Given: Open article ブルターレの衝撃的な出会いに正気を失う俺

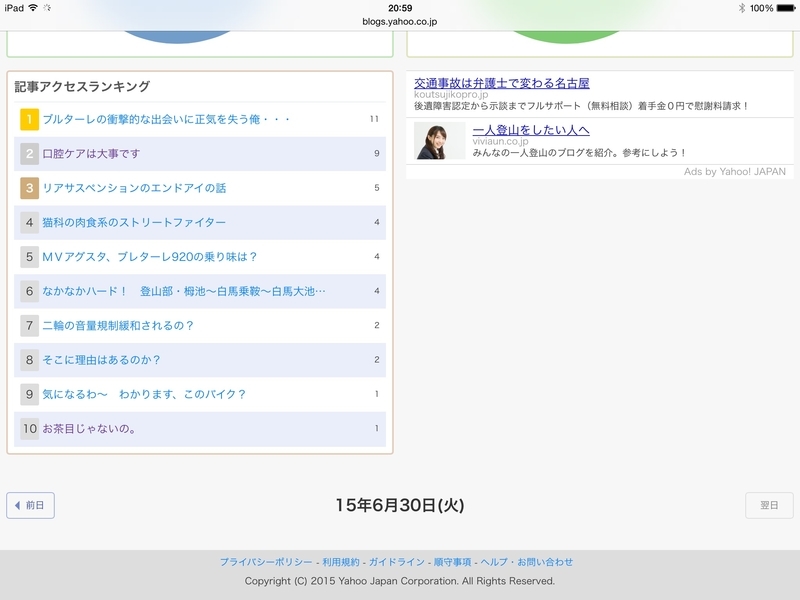Looking at the screenshot, I should [166, 119].
